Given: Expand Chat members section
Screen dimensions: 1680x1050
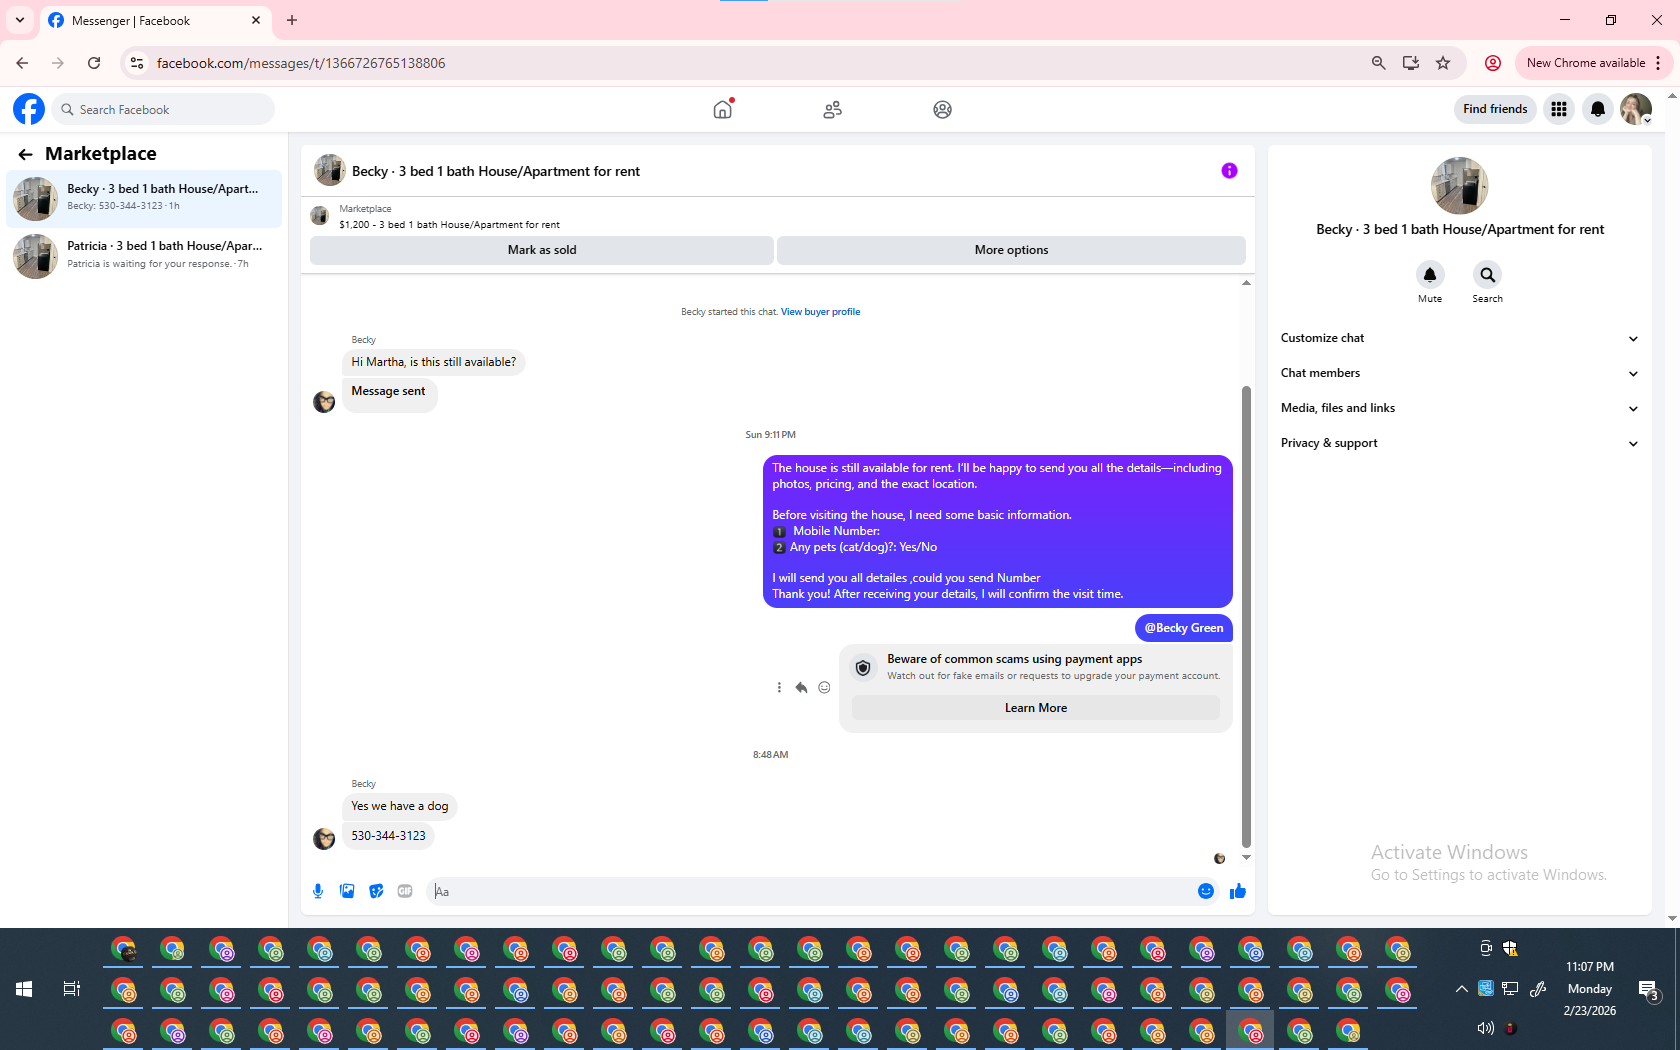Looking at the screenshot, I should point(1459,373).
